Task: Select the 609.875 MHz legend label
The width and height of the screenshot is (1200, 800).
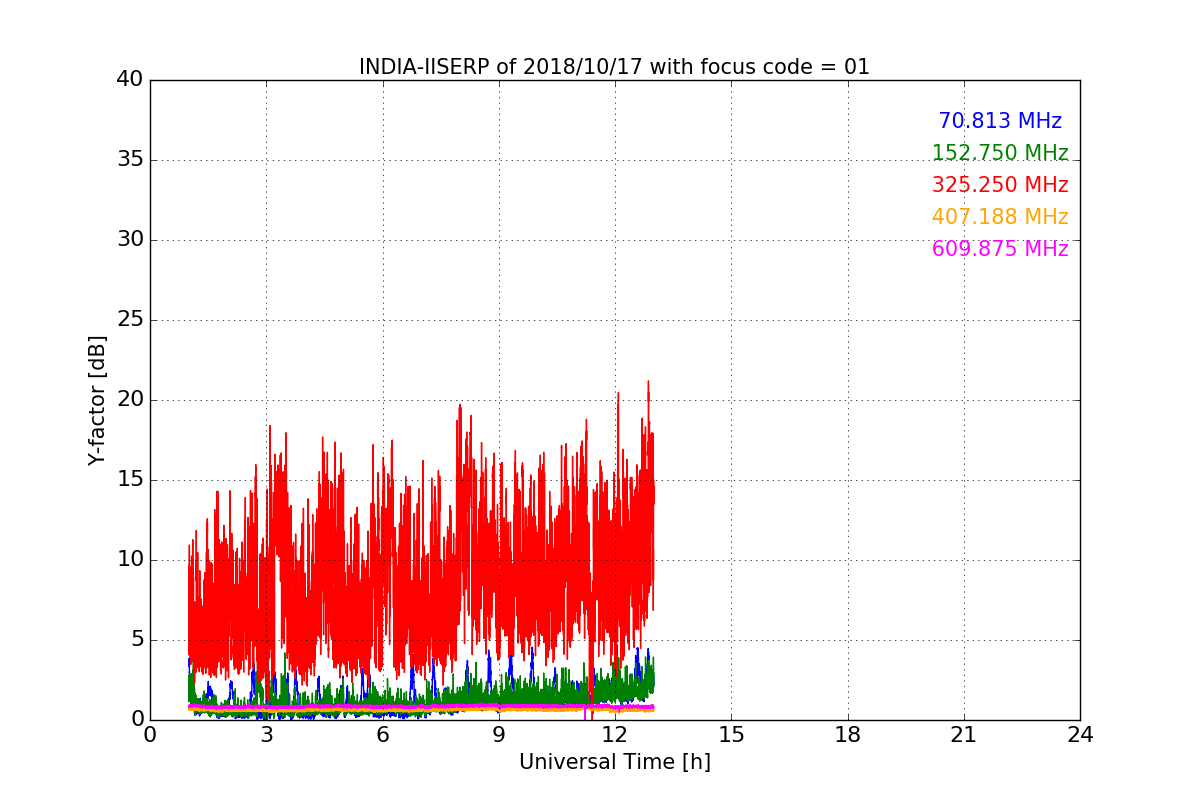Action: click(x=1000, y=249)
